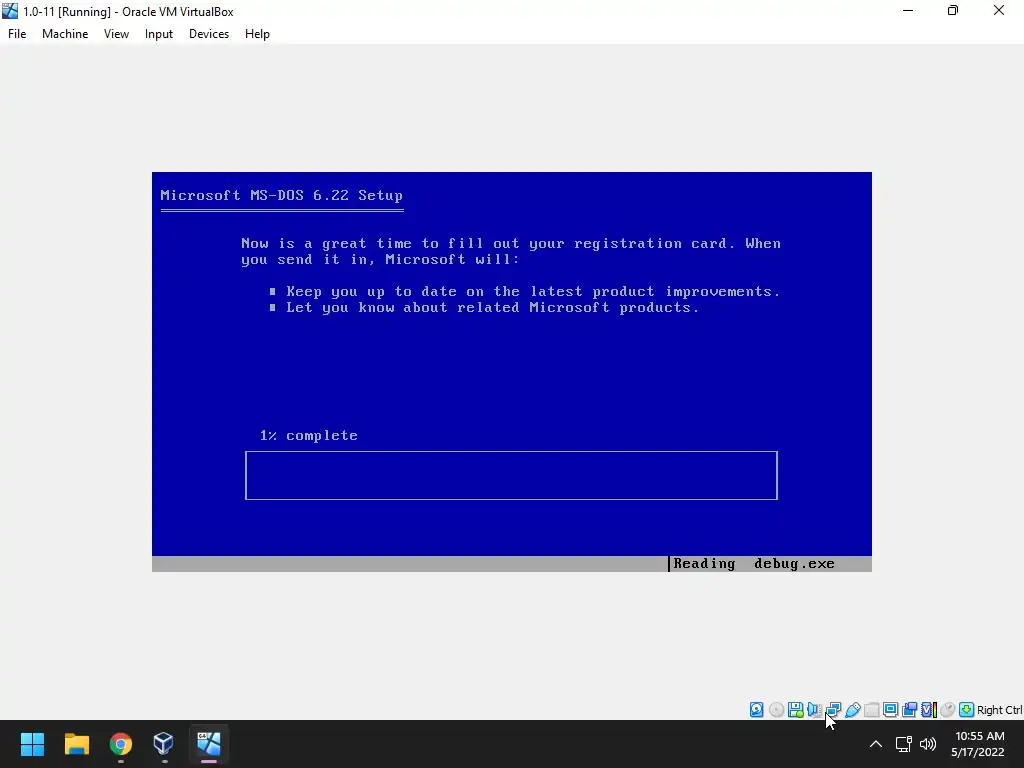Open the Help menu
This screenshot has width=1024, height=768.
[x=257, y=34]
